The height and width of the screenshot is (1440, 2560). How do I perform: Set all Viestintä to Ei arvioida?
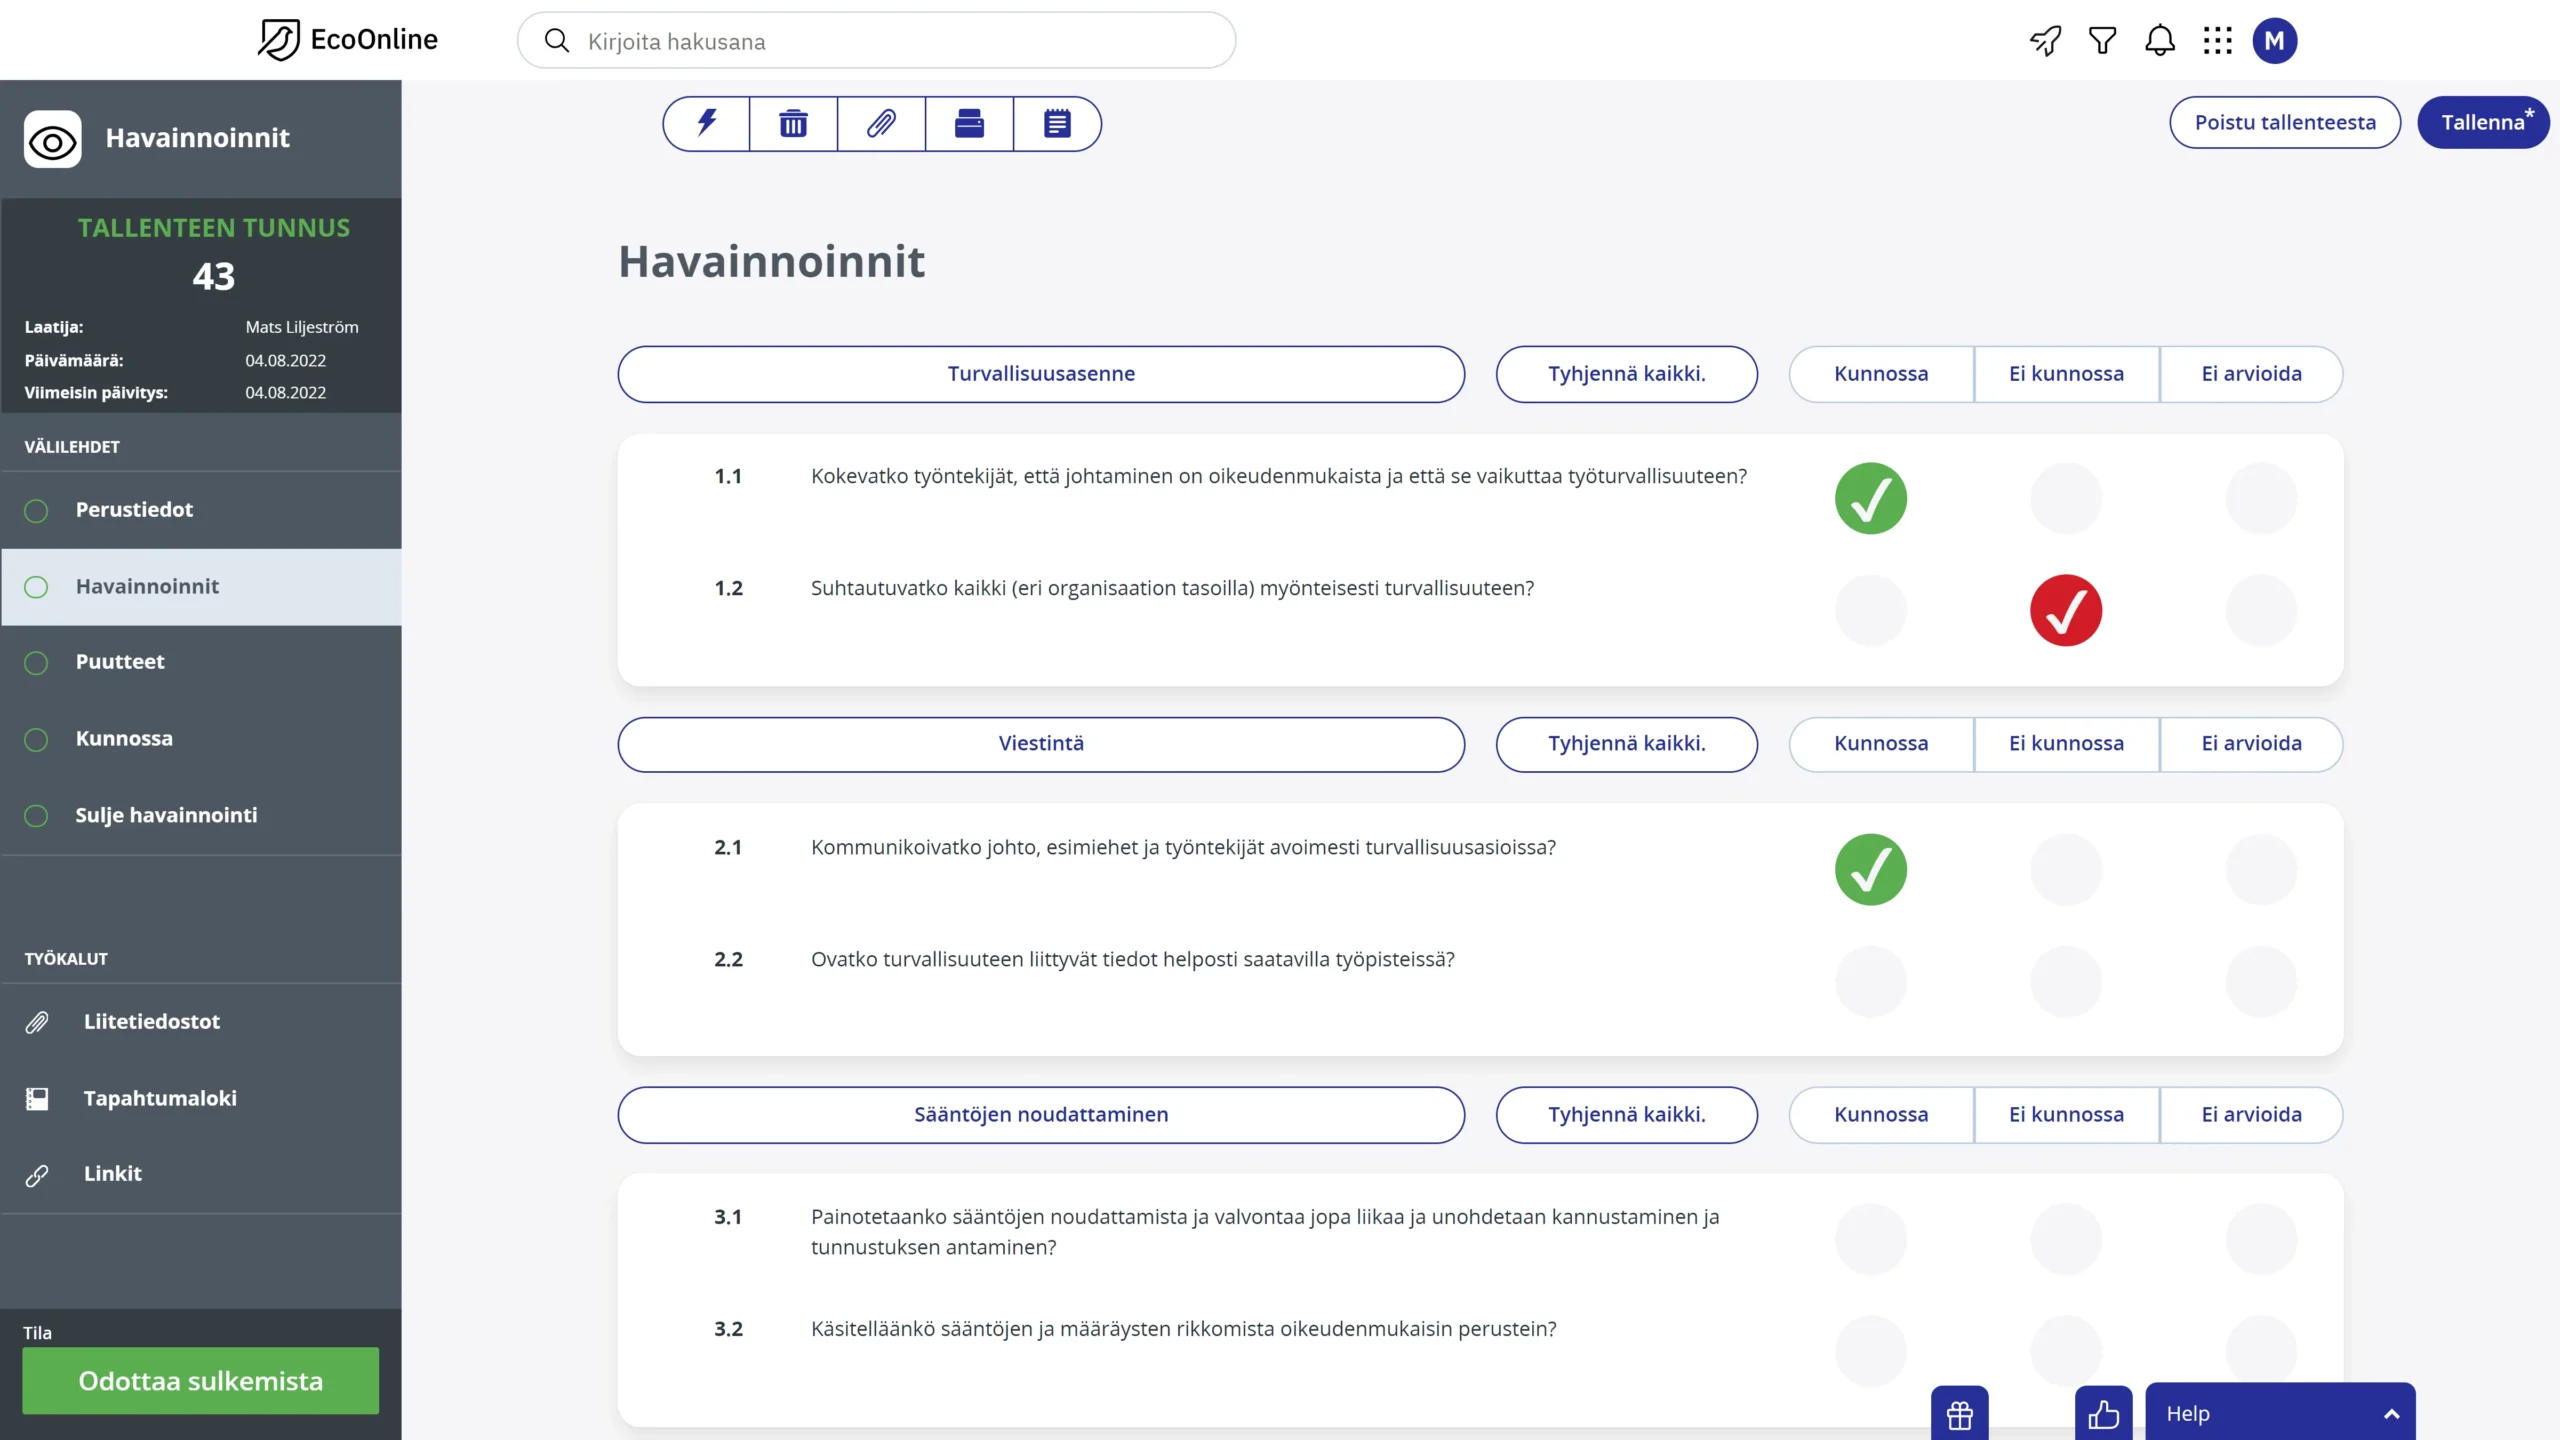click(2251, 744)
